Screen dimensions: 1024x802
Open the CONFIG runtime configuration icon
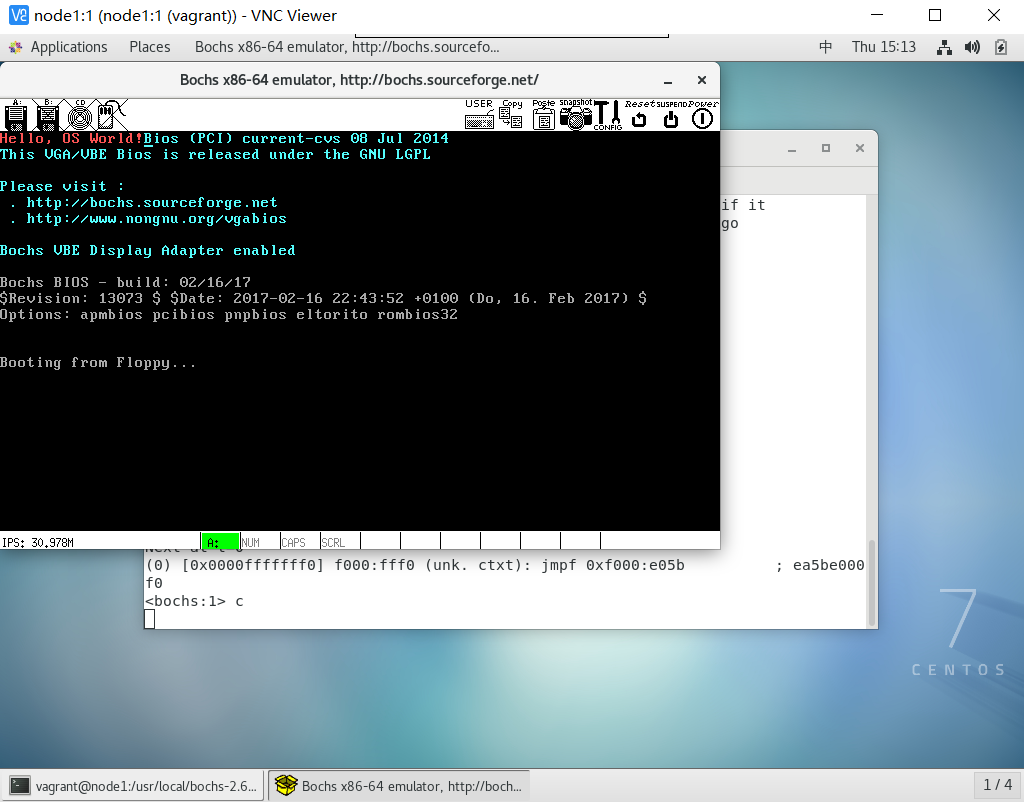click(x=608, y=117)
